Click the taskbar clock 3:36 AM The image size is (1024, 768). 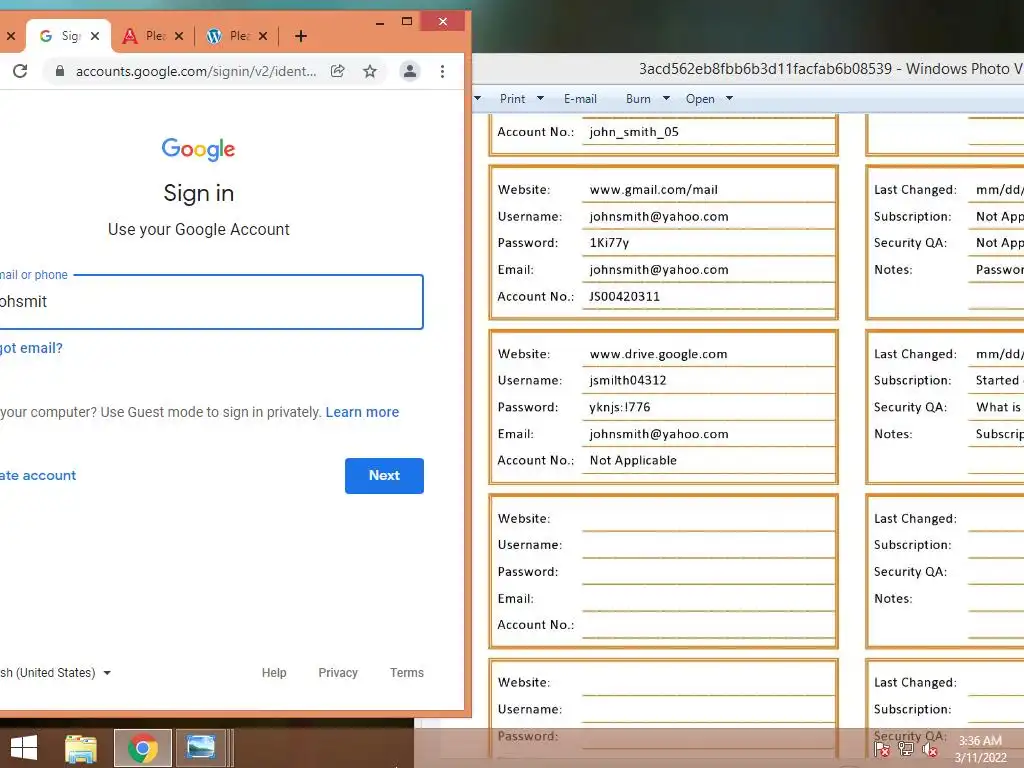(x=980, y=741)
